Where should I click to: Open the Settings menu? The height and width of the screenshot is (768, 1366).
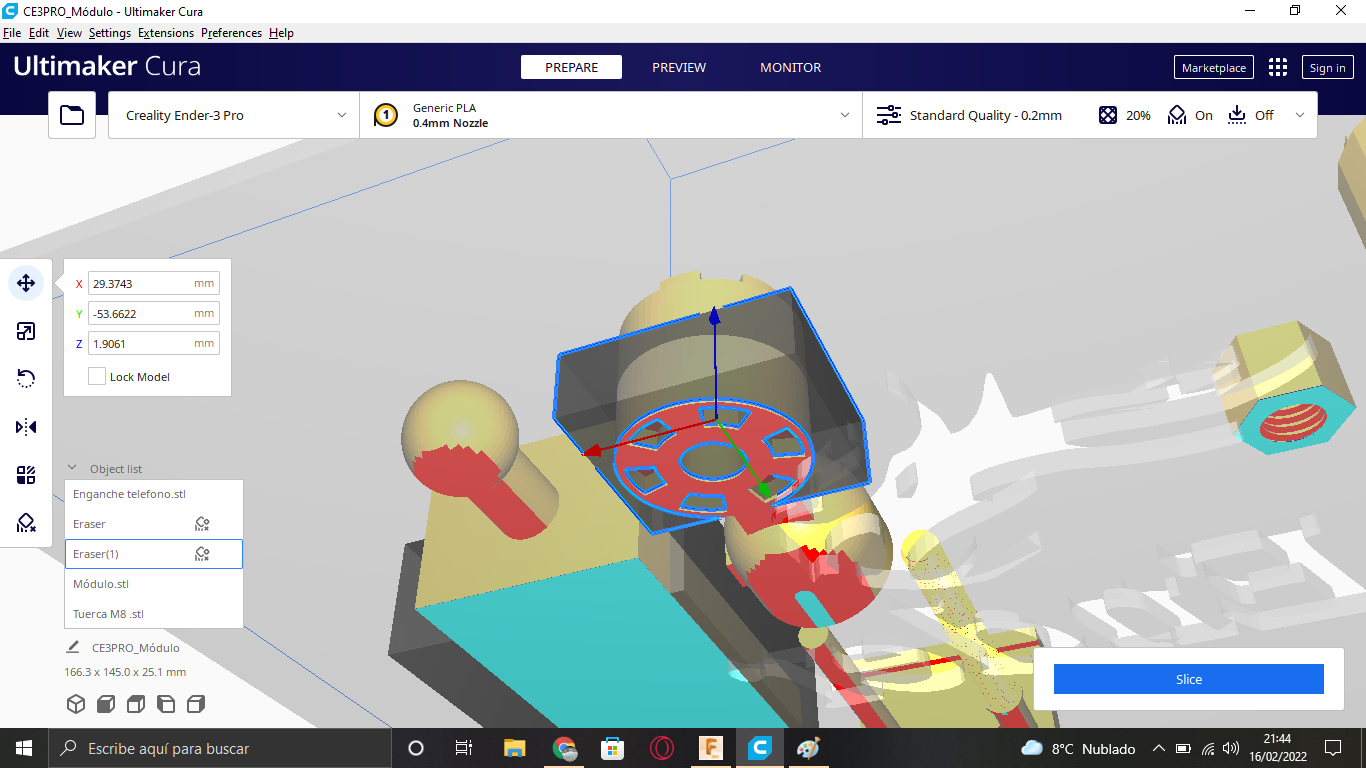[110, 33]
